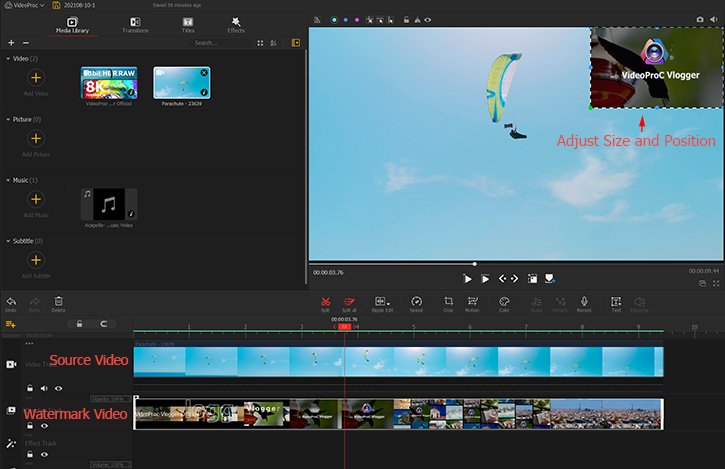The width and height of the screenshot is (725, 469).
Task: Collapse the Music (1) section
Action: (9, 180)
